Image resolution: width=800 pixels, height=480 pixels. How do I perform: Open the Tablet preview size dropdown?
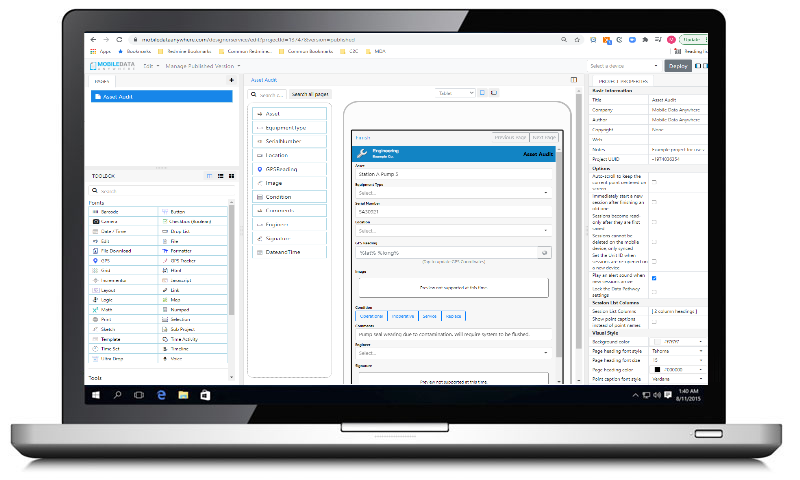pyautogui.click(x=455, y=93)
